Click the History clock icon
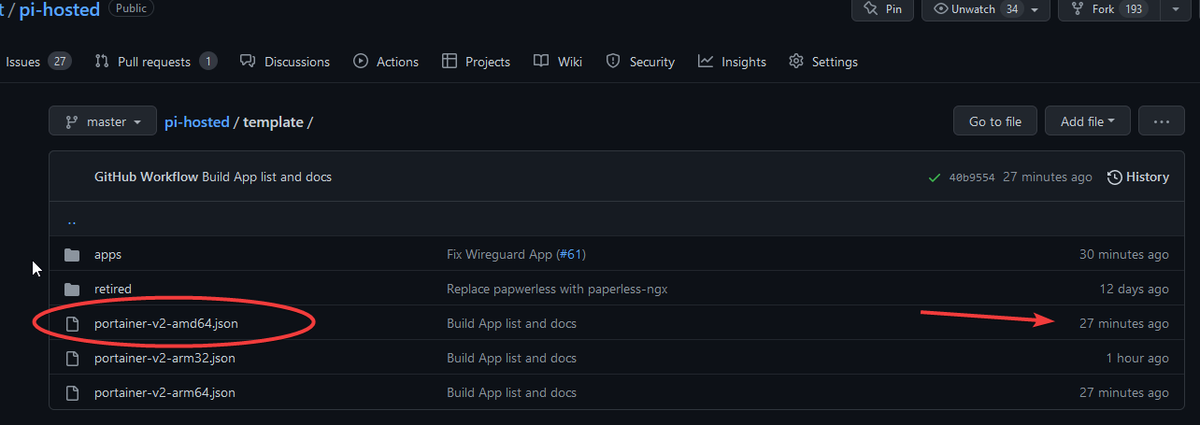 pos(1114,177)
